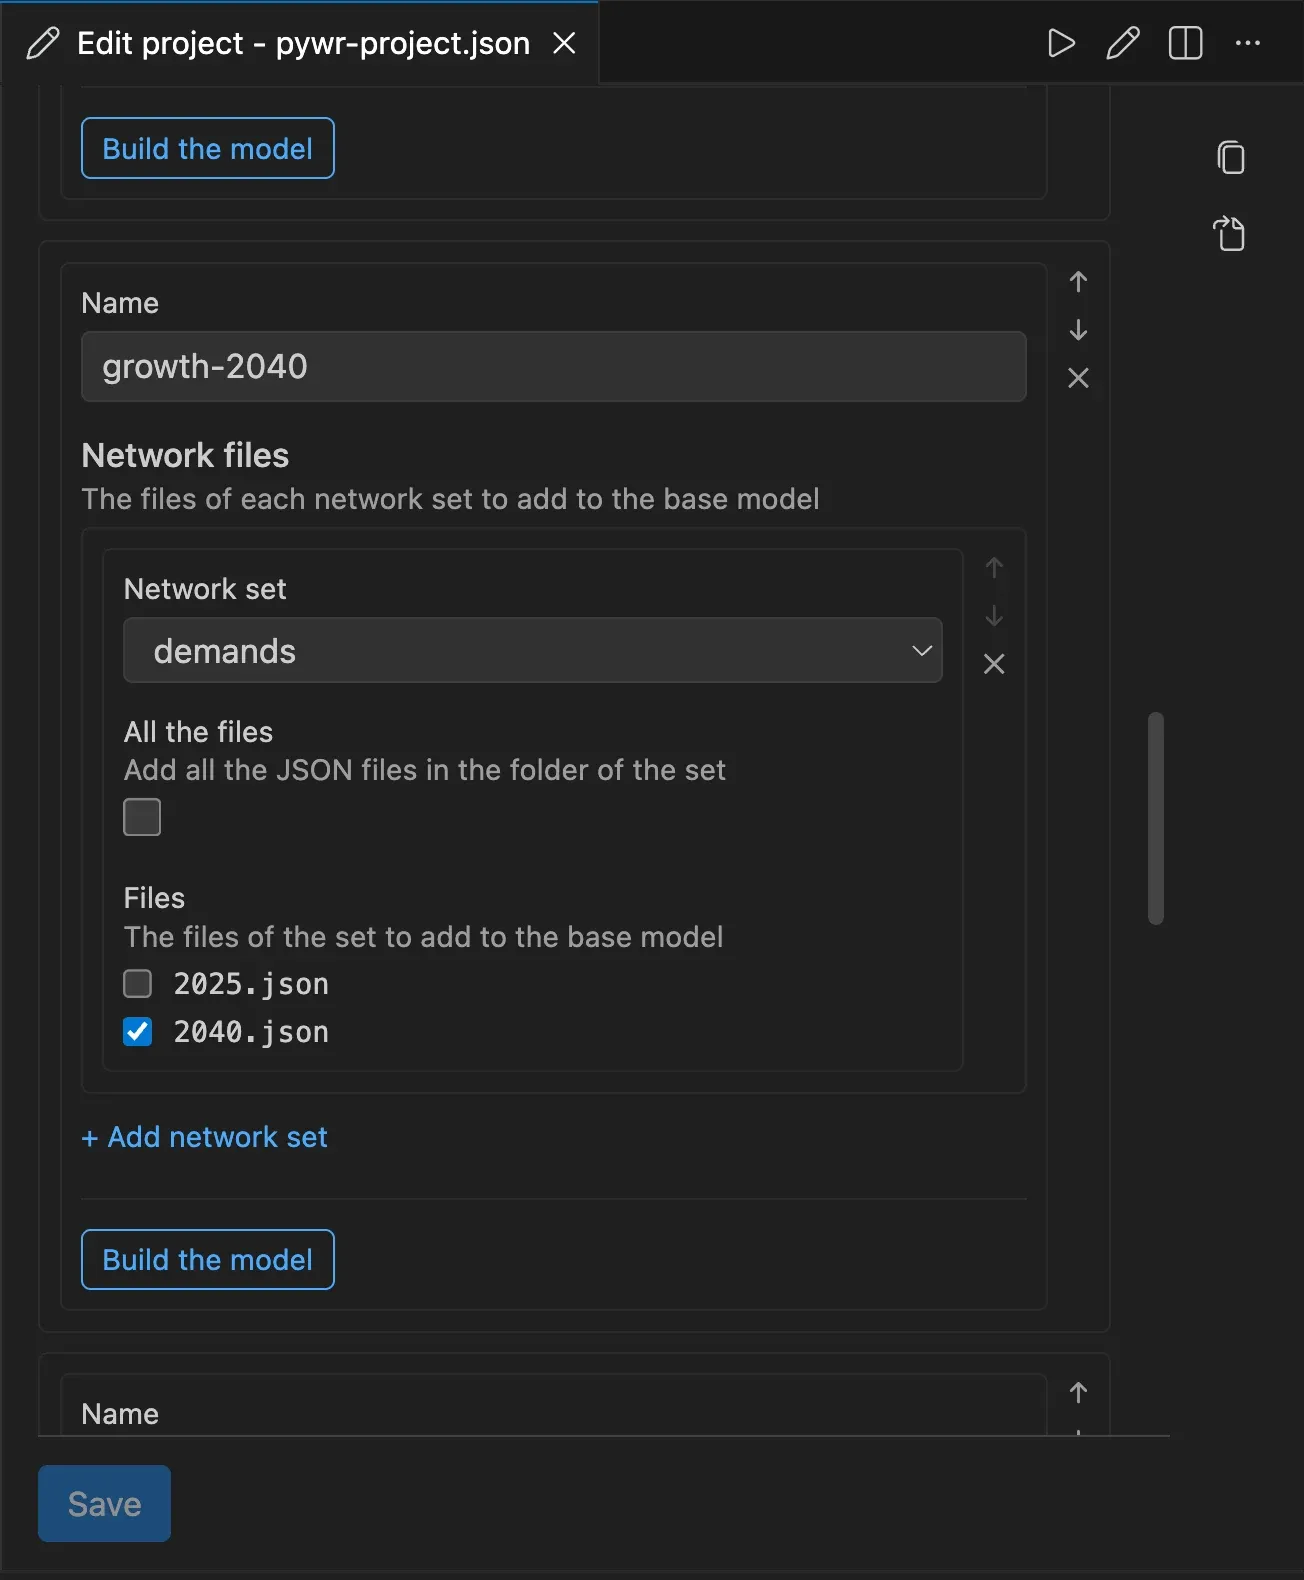The height and width of the screenshot is (1580, 1304).
Task: Check the 2025.json file checkbox
Action: point(137,984)
